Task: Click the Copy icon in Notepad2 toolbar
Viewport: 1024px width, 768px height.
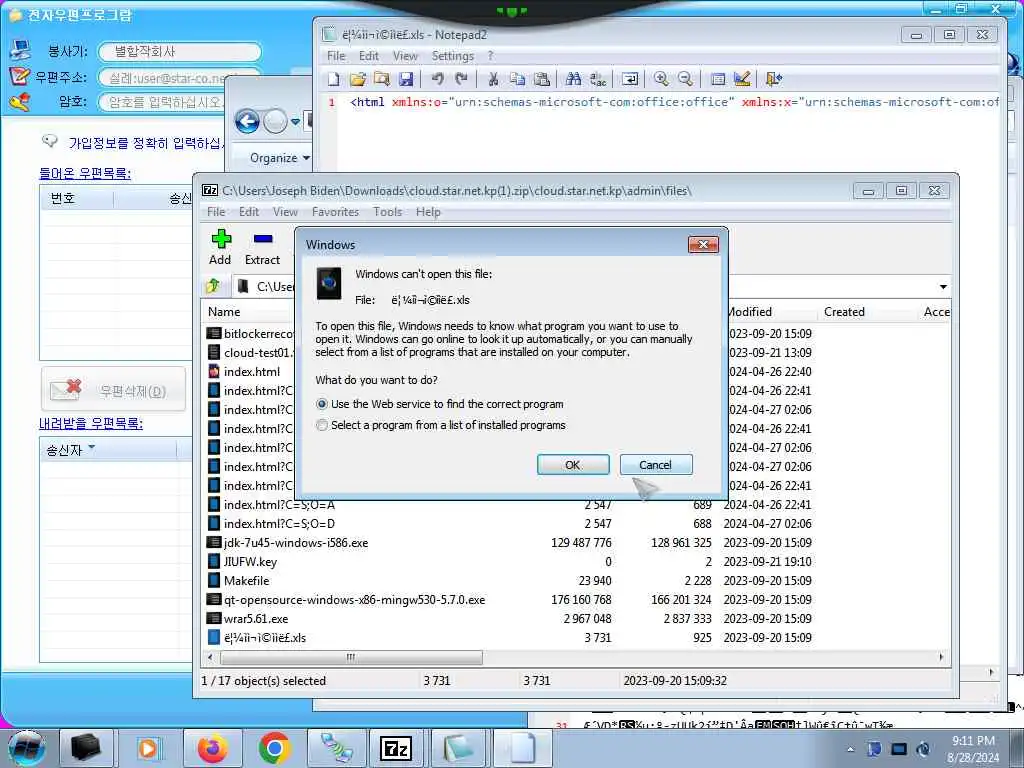Action: pyautogui.click(x=517, y=79)
